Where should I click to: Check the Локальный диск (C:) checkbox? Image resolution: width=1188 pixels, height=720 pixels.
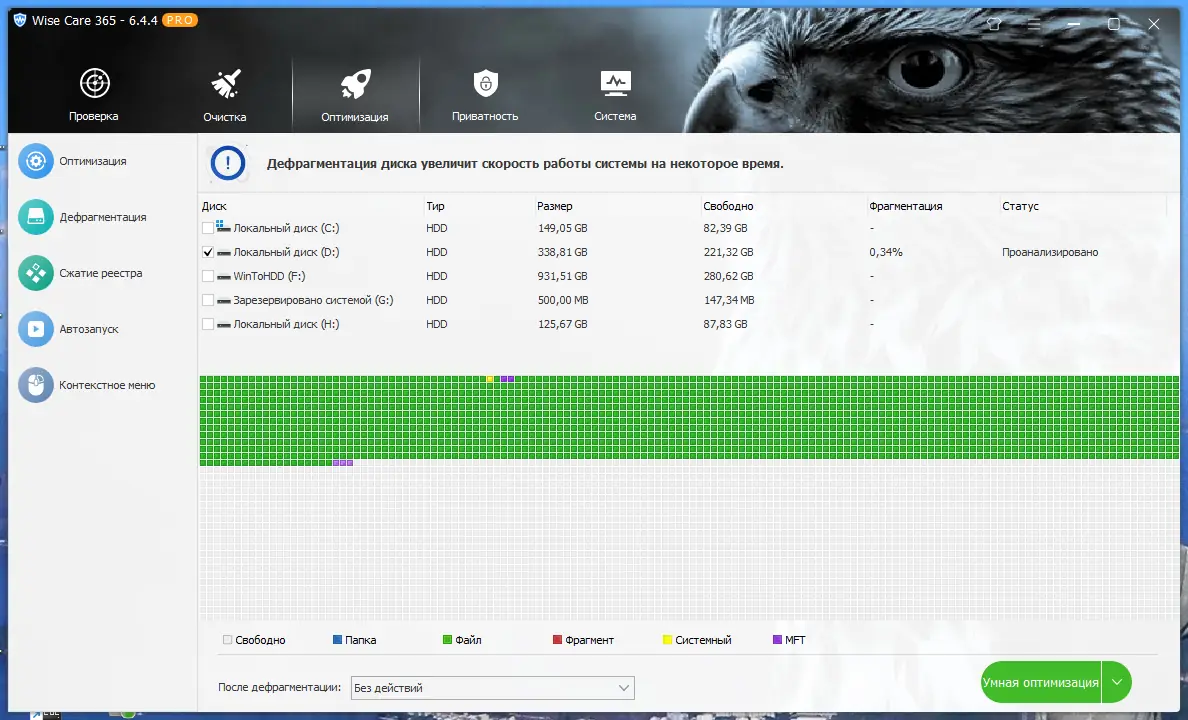click(208, 228)
